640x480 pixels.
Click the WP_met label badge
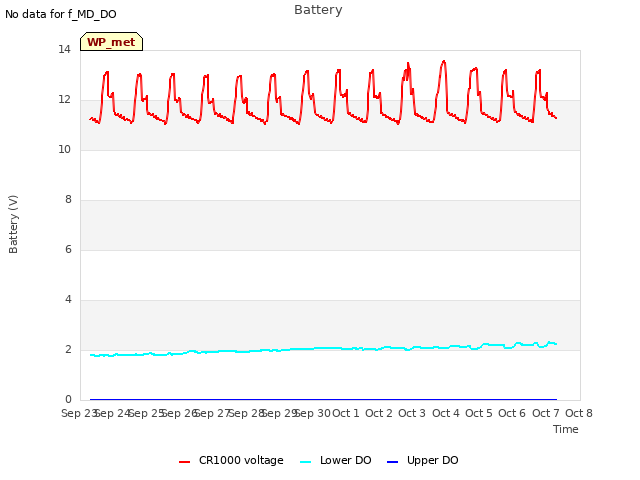(111, 42)
